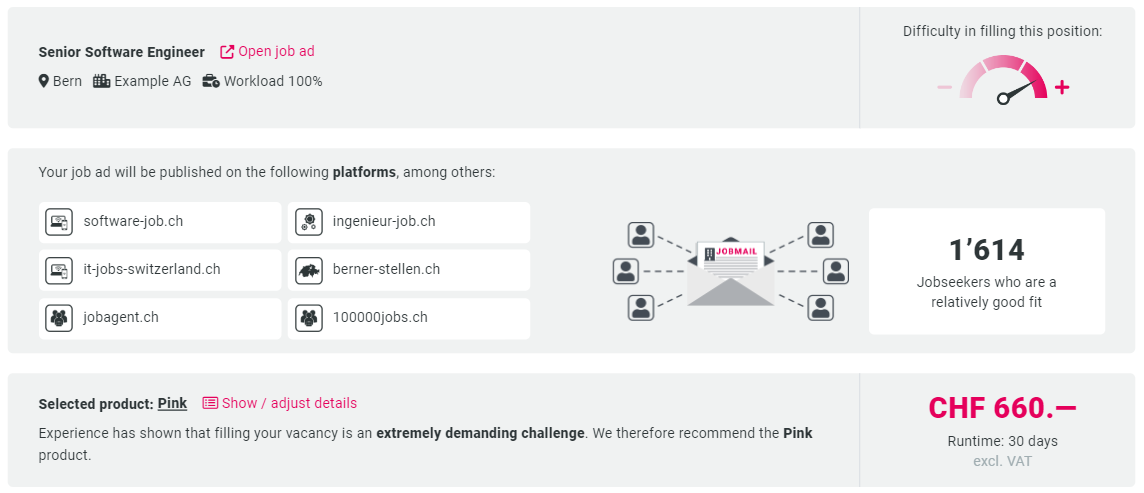Click the underlined Pink product name
This screenshot has width=1144, height=493.
pos(172,403)
